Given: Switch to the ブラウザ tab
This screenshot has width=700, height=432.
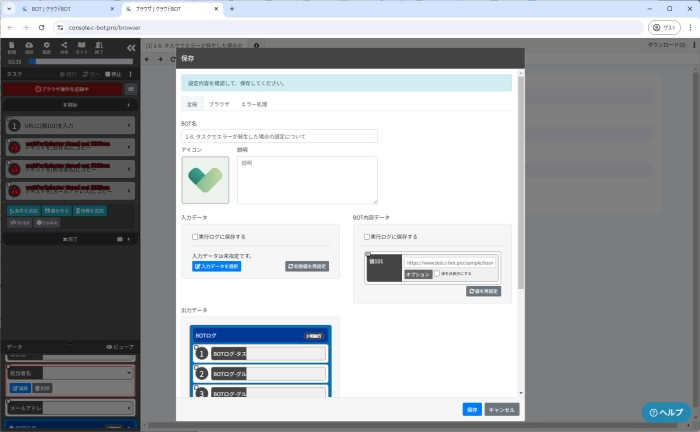Looking at the screenshot, I should [219, 104].
